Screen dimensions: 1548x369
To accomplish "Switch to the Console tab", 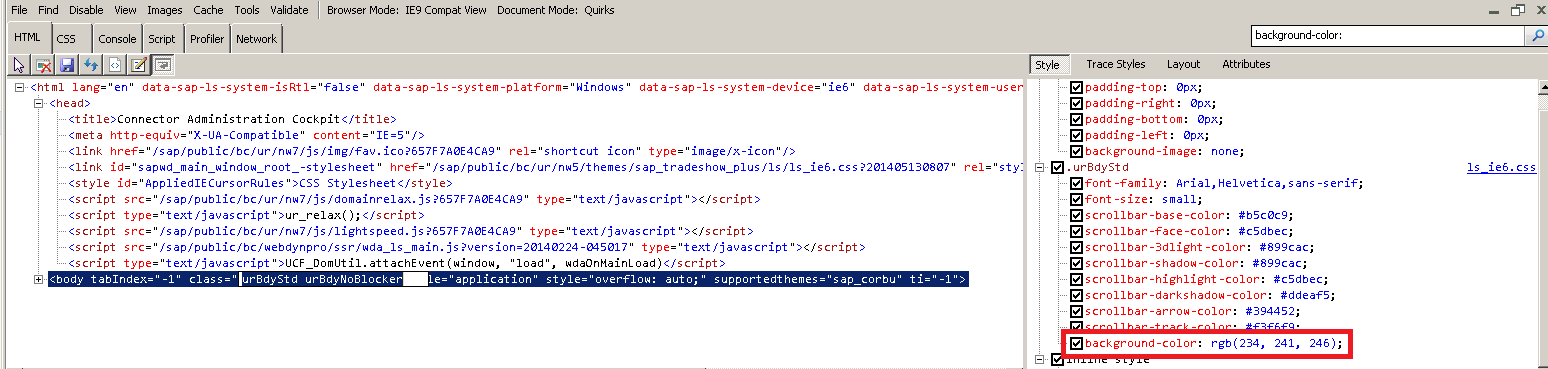I will pos(117,39).
